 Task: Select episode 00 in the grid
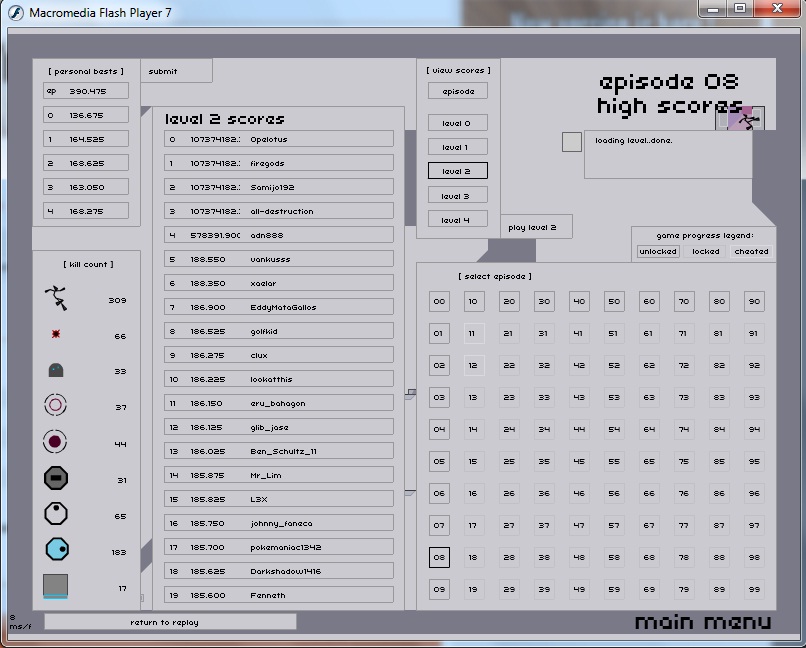(x=439, y=302)
